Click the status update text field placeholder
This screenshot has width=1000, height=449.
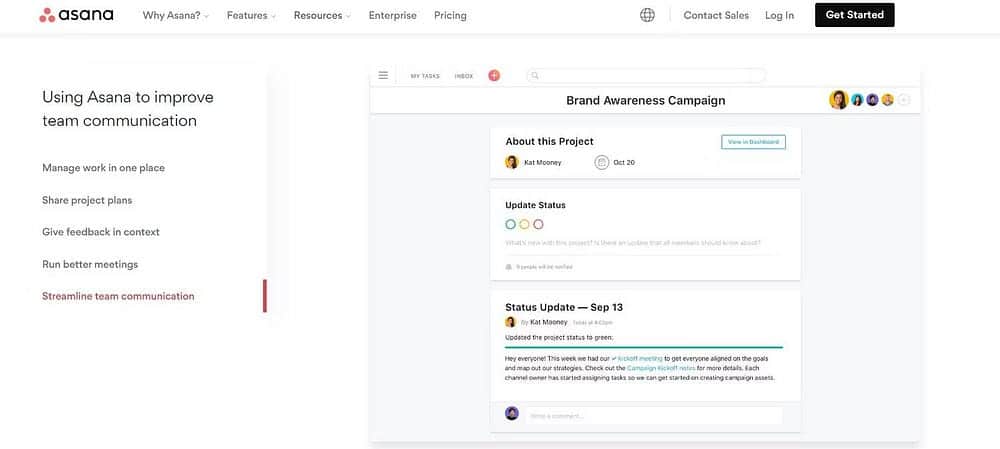pos(633,242)
